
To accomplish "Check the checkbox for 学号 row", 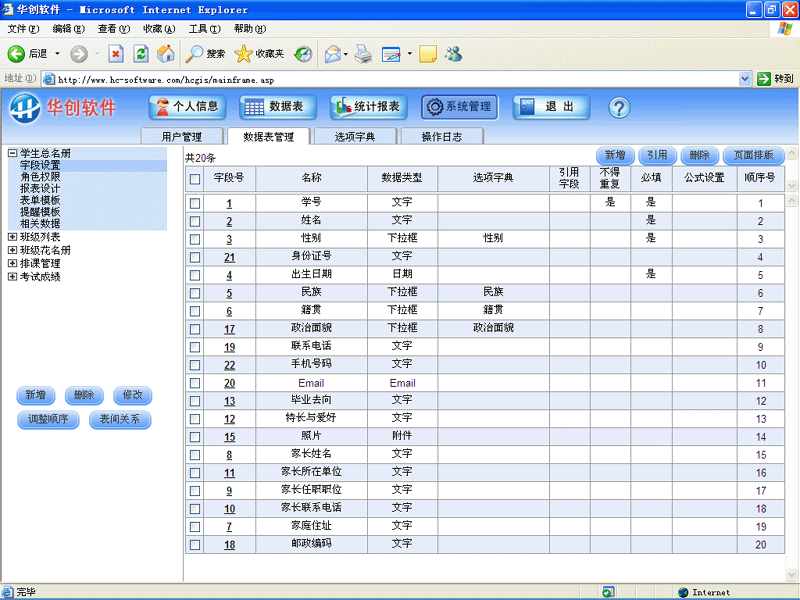I will coord(195,203).
